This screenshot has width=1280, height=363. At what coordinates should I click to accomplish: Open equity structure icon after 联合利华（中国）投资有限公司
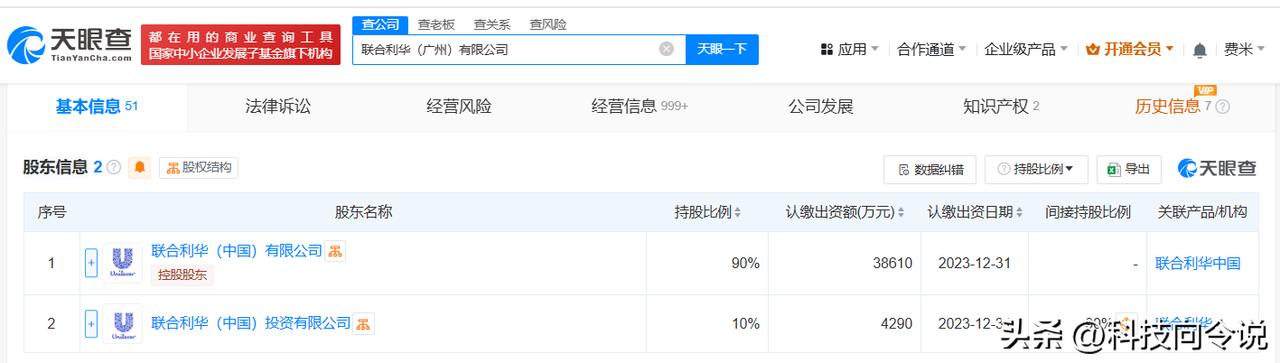tap(364, 323)
